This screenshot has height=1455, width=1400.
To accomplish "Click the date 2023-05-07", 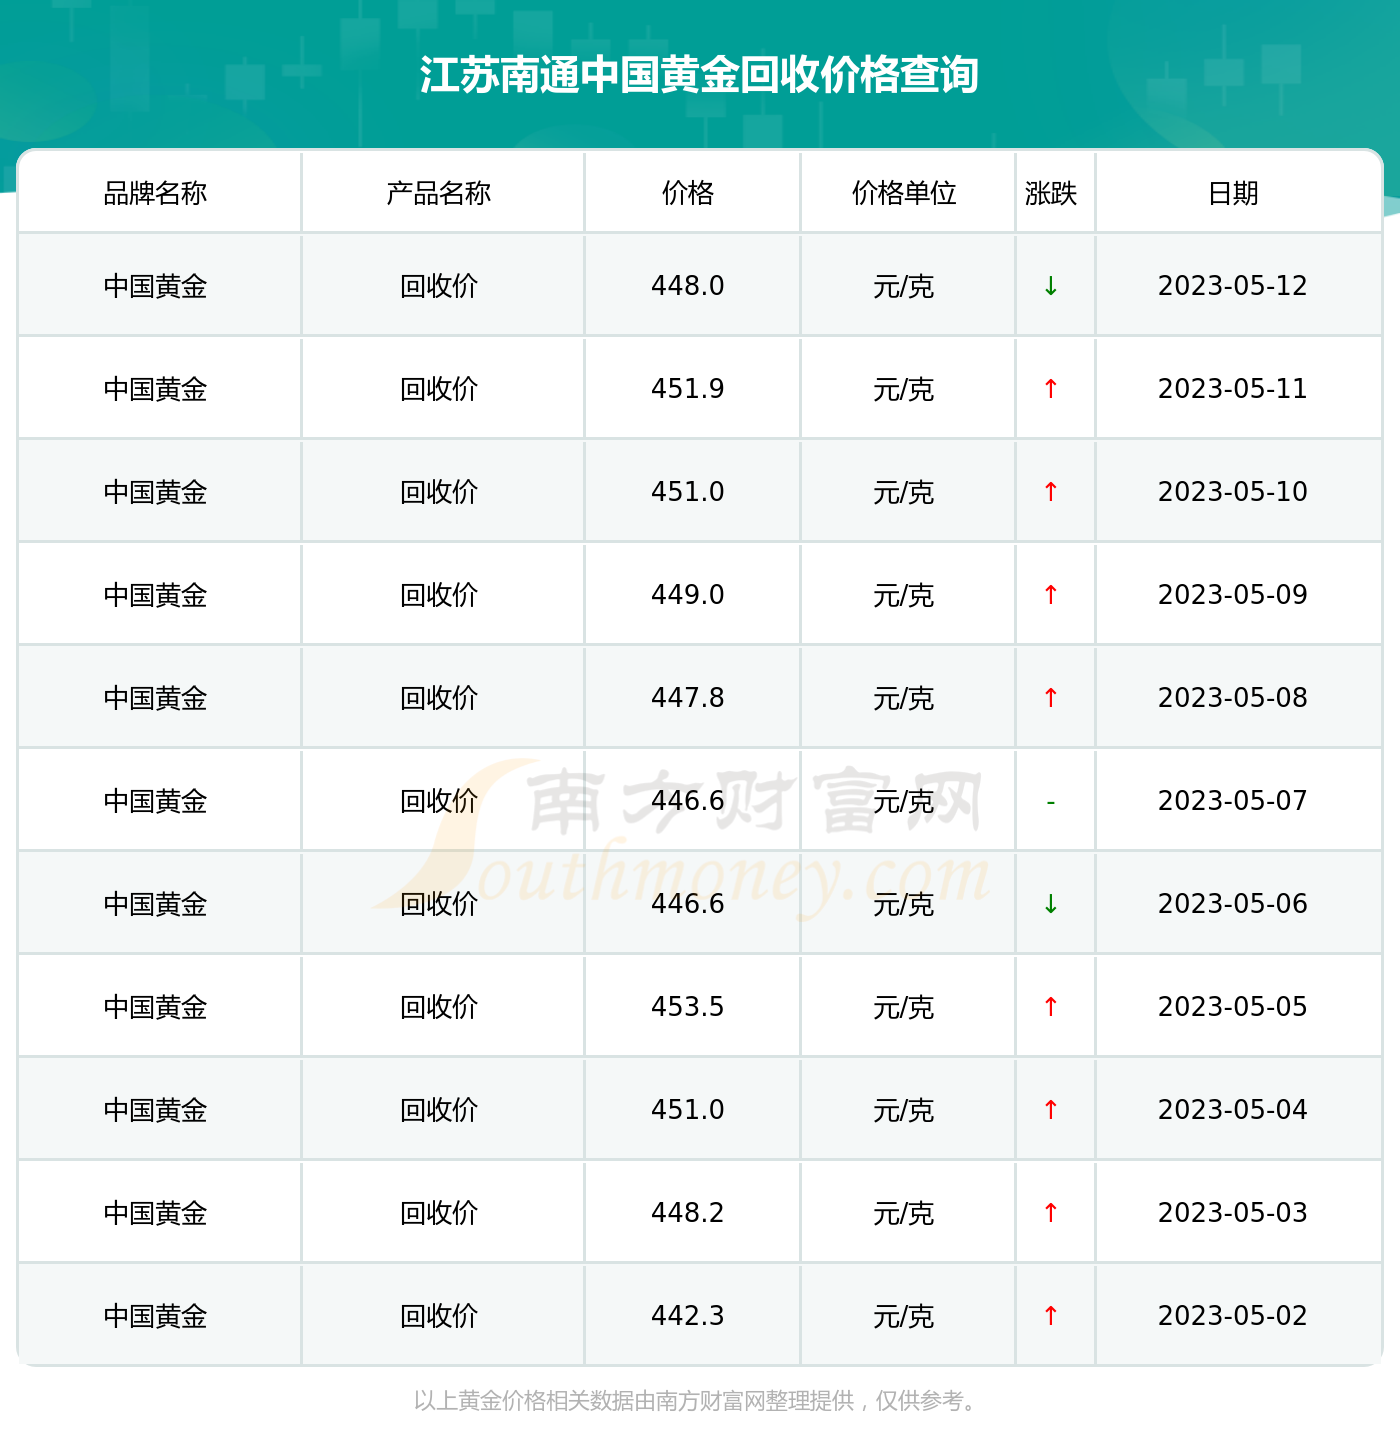I will click(1233, 801).
